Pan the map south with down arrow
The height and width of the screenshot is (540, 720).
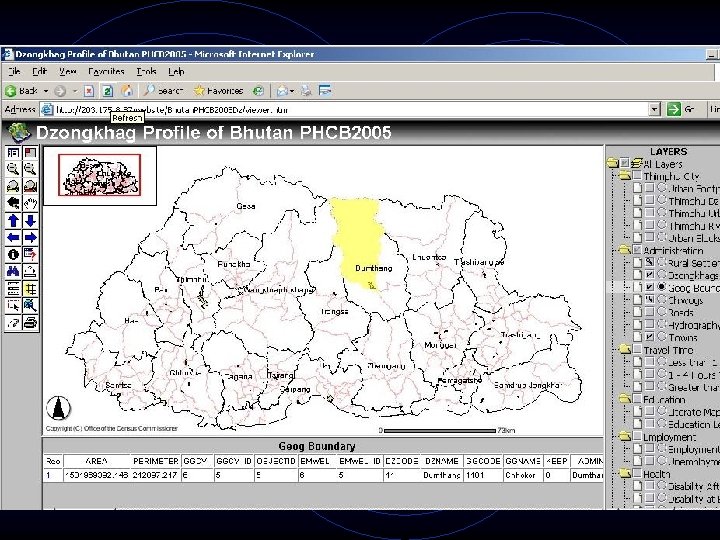tap(30, 221)
